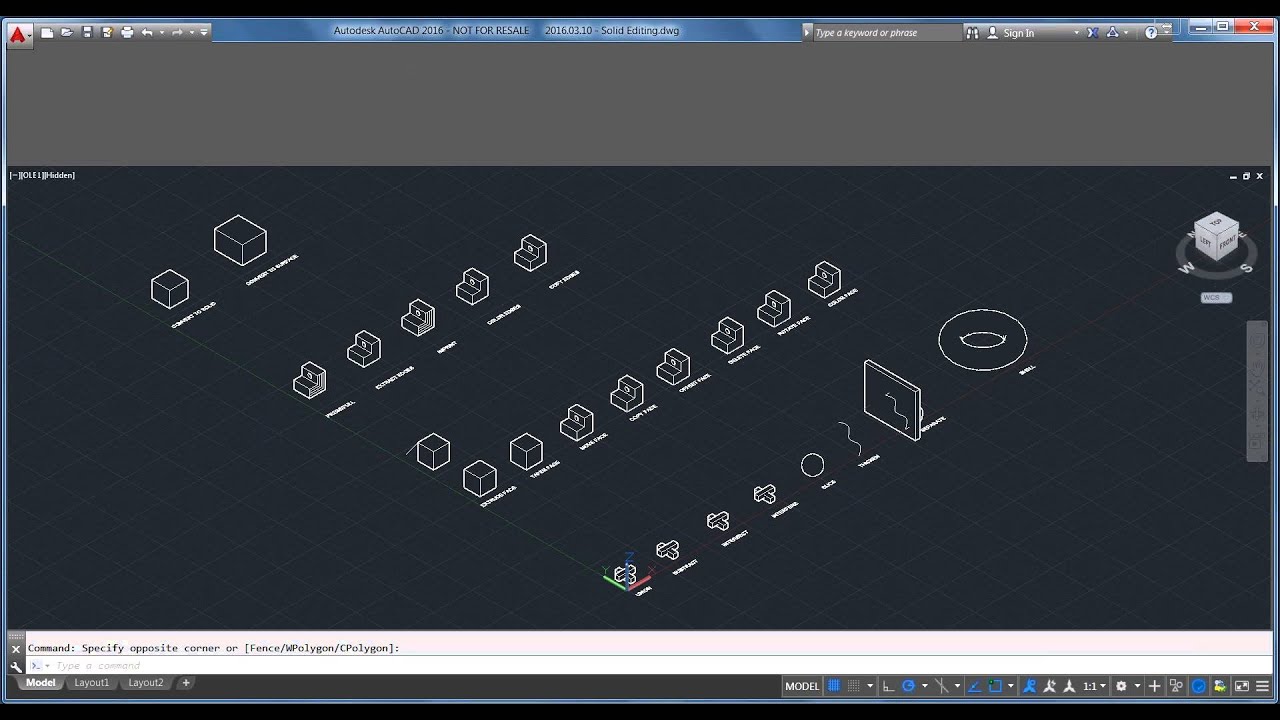The width and height of the screenshot is (1280, 720).
Task: Plot the drawing with the printer icon
Action: (127, 32)
